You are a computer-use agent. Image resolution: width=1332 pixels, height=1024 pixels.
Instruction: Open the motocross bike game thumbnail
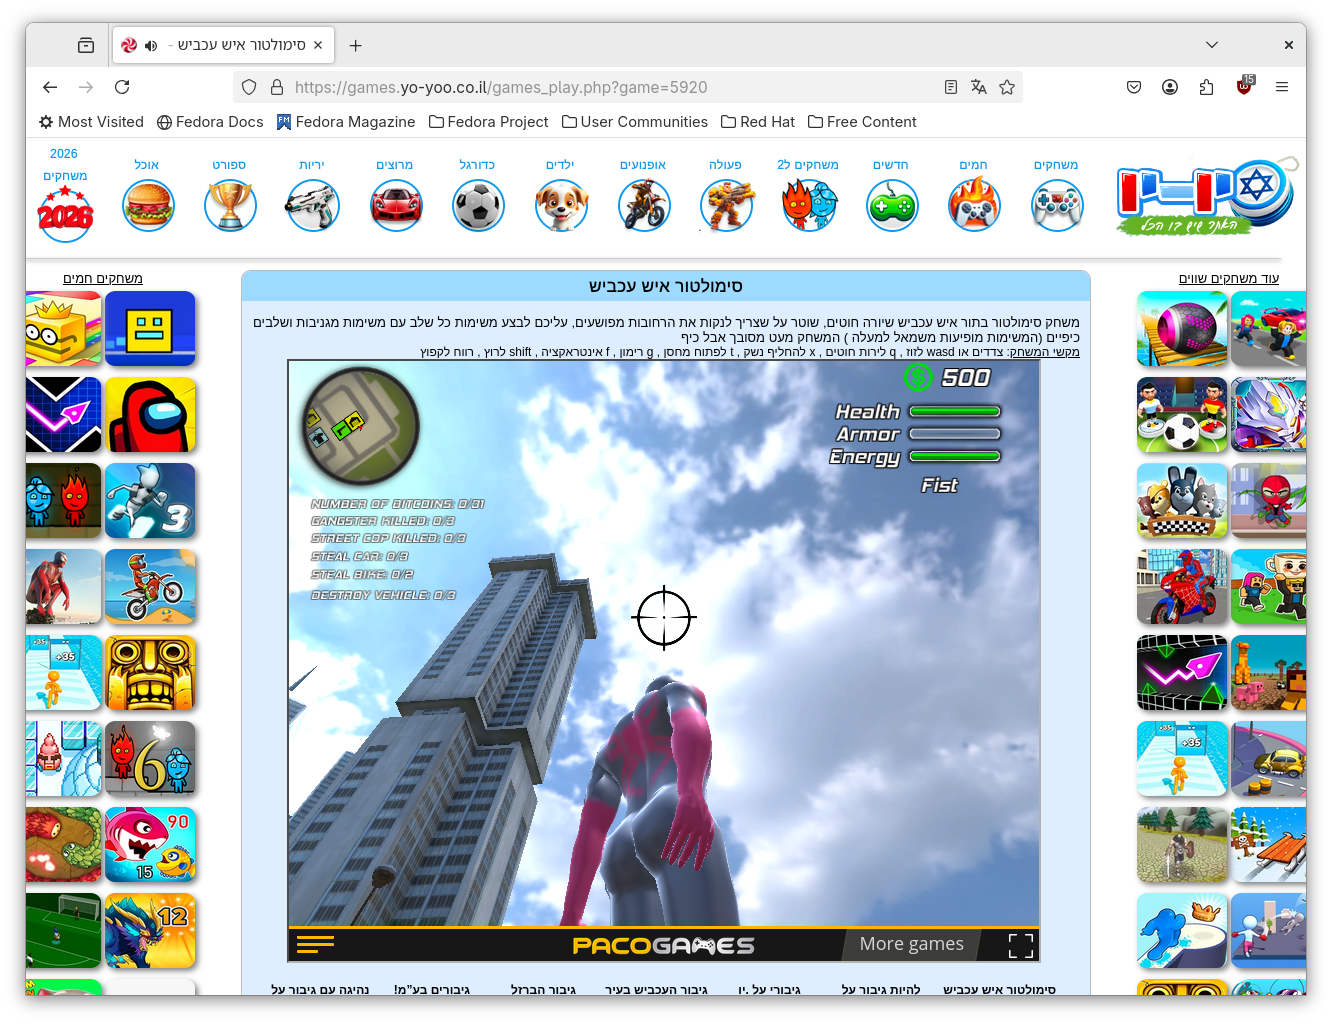150,587
